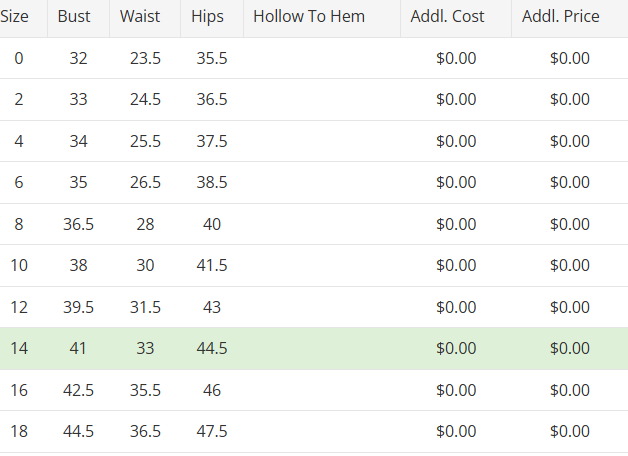This screenshot has width=628, height=456.
Task: Sort by the Bust column header
Action: coord(78,18)
